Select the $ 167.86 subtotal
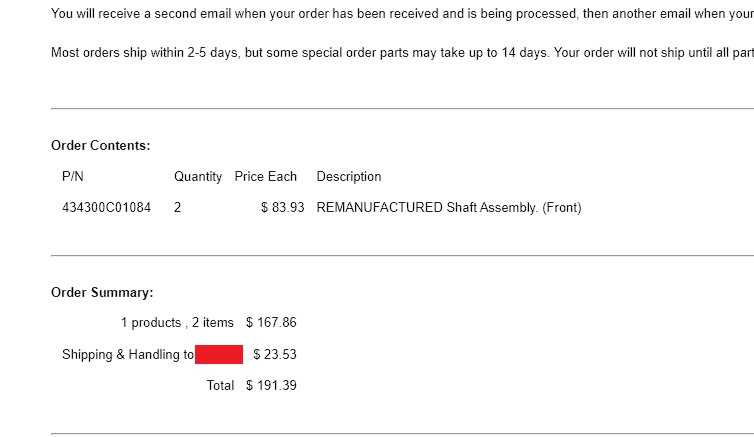The height and width of the screenshot is (437, 754). [271, 322]
